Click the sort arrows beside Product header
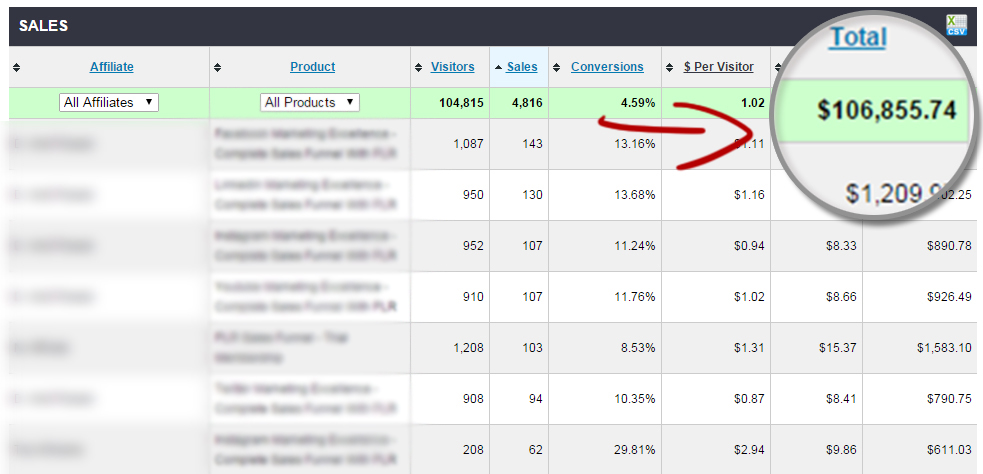 (x=217, y=68)
